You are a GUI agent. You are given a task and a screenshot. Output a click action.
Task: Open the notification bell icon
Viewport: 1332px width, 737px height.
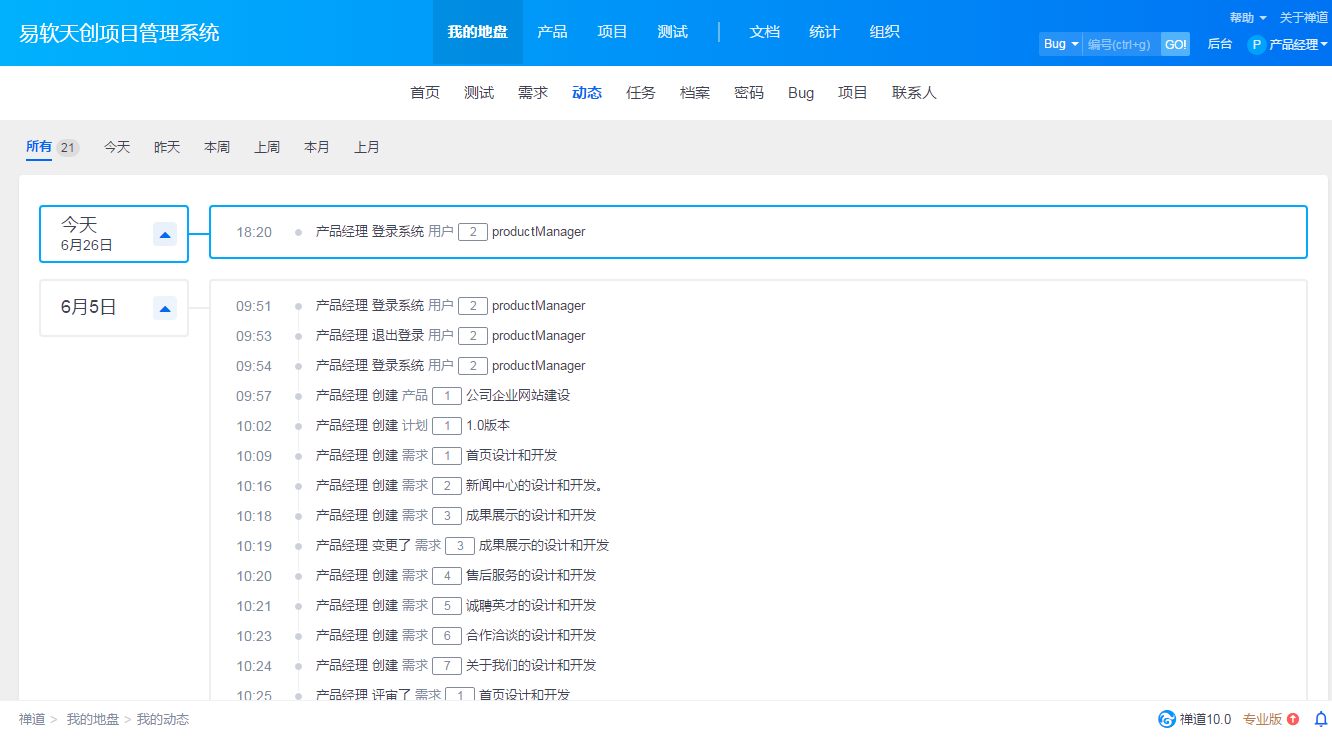click(1321, 719)
